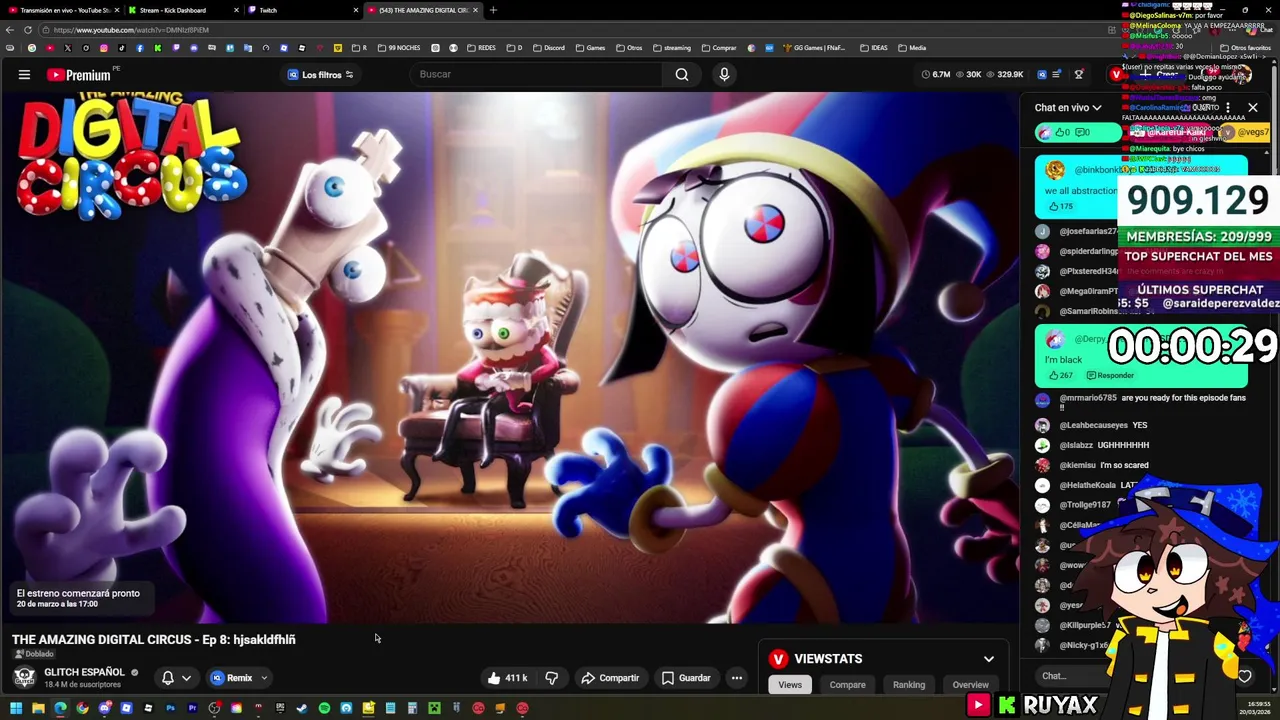Expand the bell notification dropdown arrow
Viewport: 1280px width, 720px height.
point(186,678)
